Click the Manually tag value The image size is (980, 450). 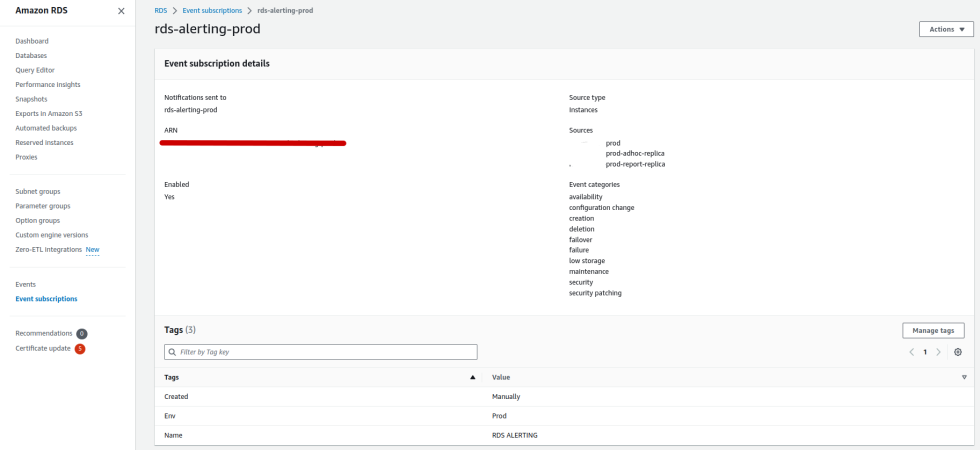click(x=506, y=397)
